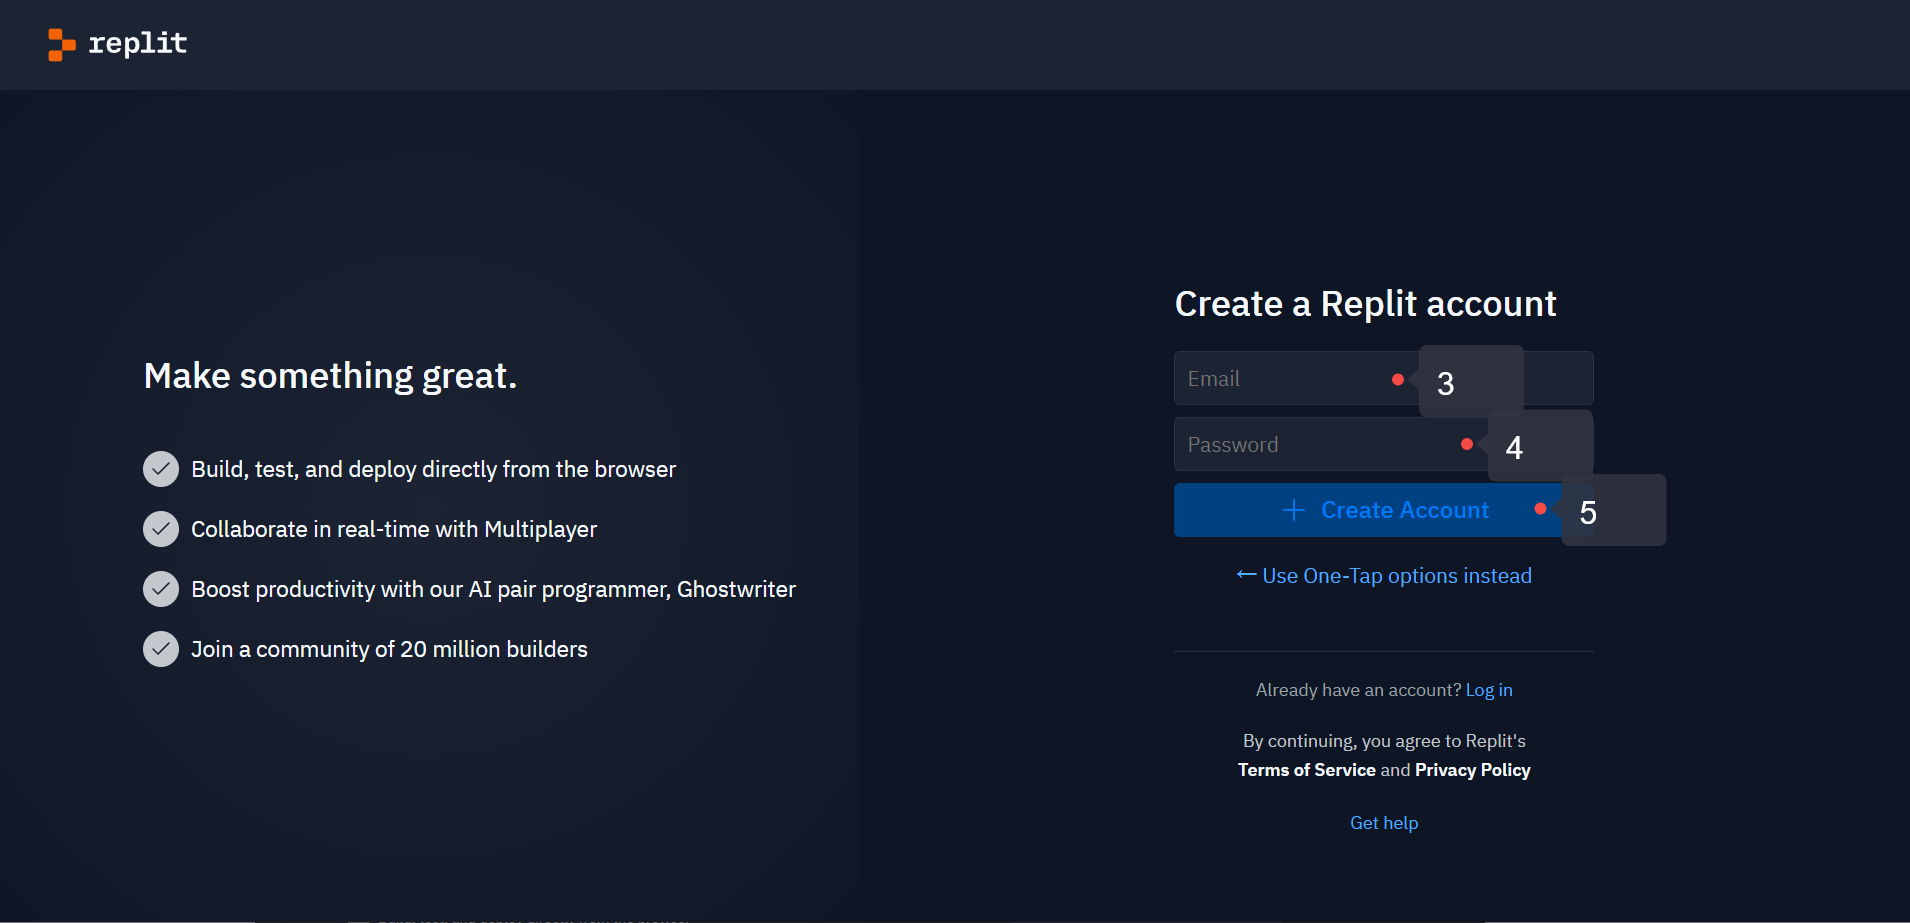This screenshot has width=1910, height=923.
Task: Select the tooltip badge numbered 4
Action: tap(1540, 446)
